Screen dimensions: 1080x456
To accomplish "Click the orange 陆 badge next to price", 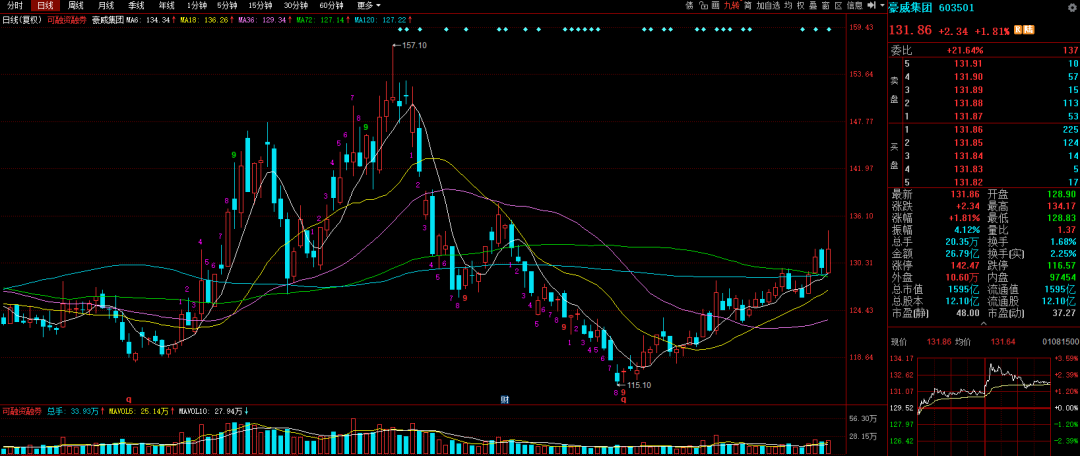I will pos(1027,29).
